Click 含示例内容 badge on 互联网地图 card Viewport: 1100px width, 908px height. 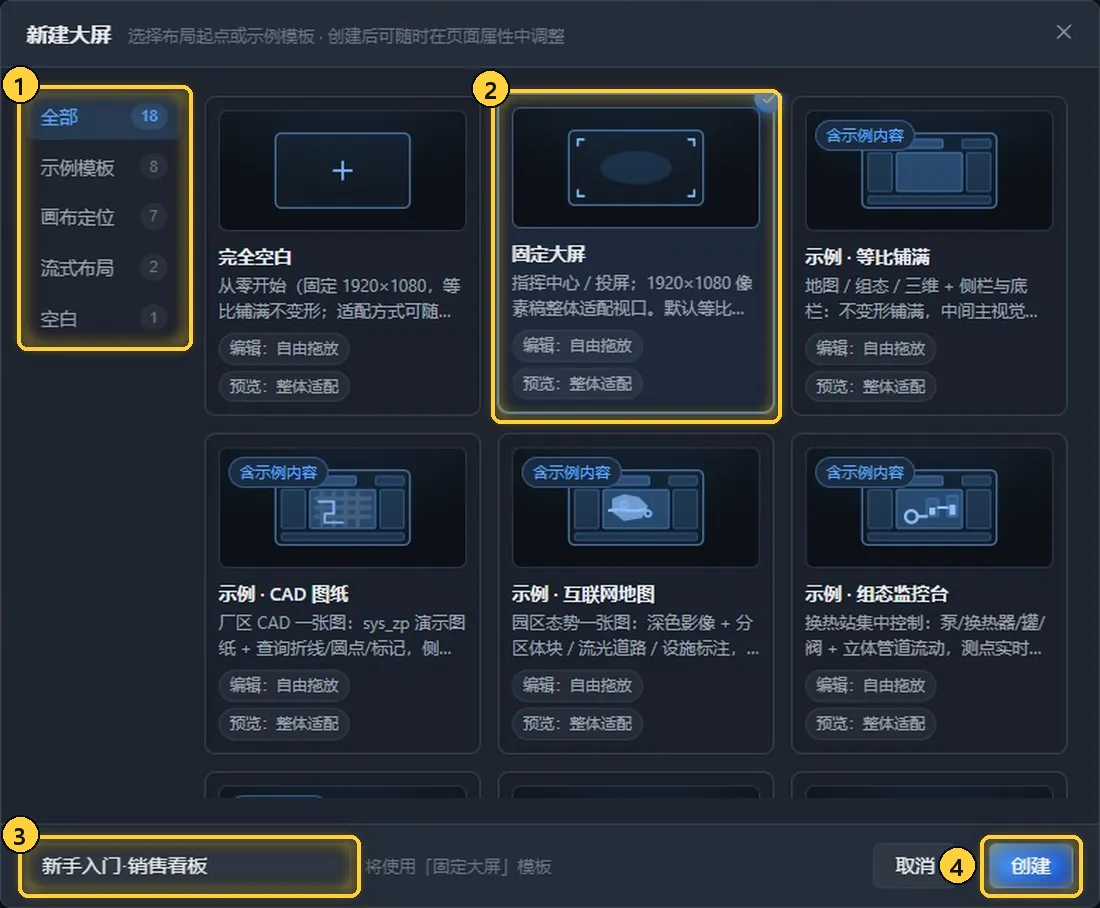tap(571, 472)
